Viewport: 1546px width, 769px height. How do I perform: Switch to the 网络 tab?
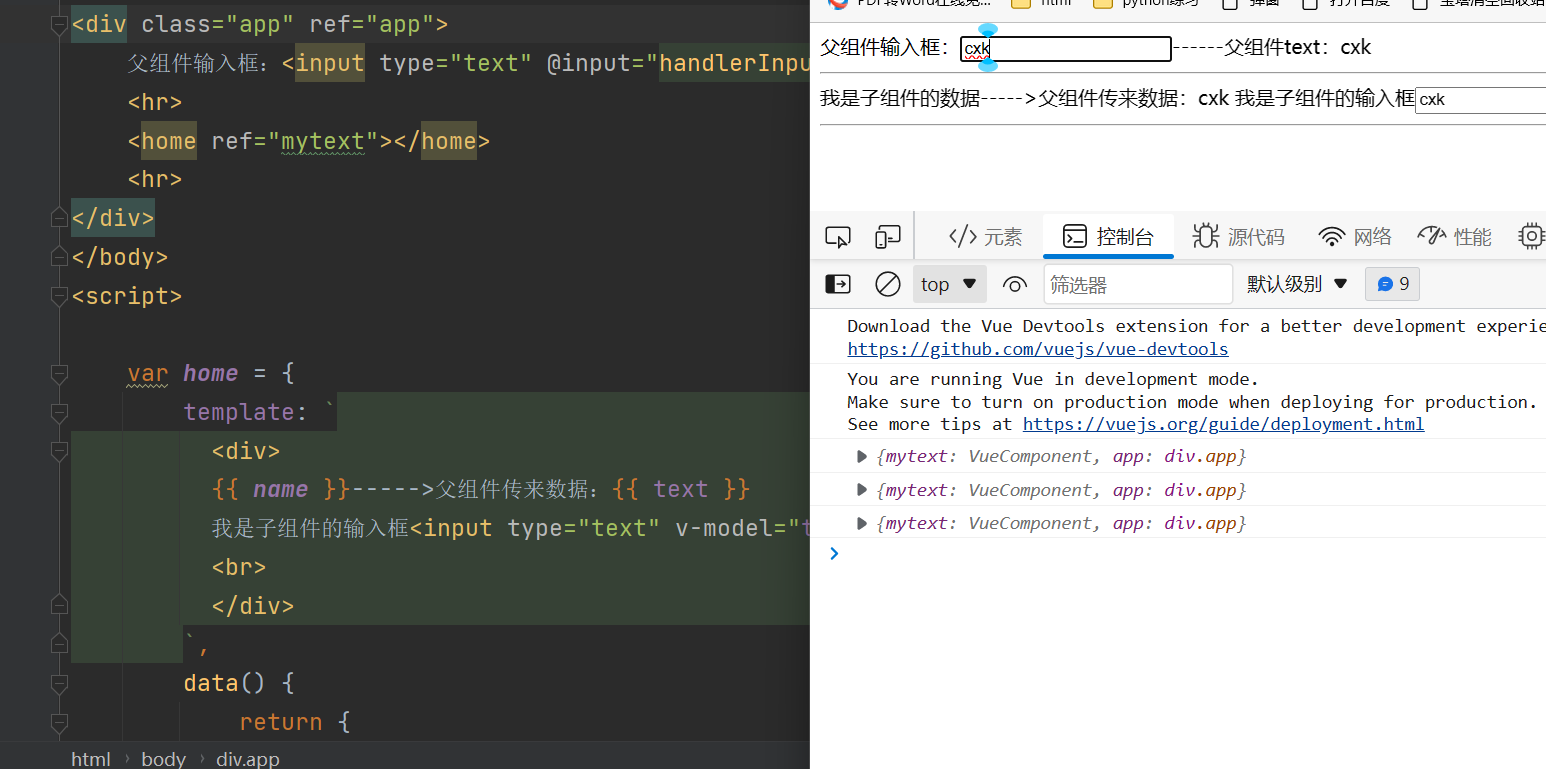[x=1355, y=236]
